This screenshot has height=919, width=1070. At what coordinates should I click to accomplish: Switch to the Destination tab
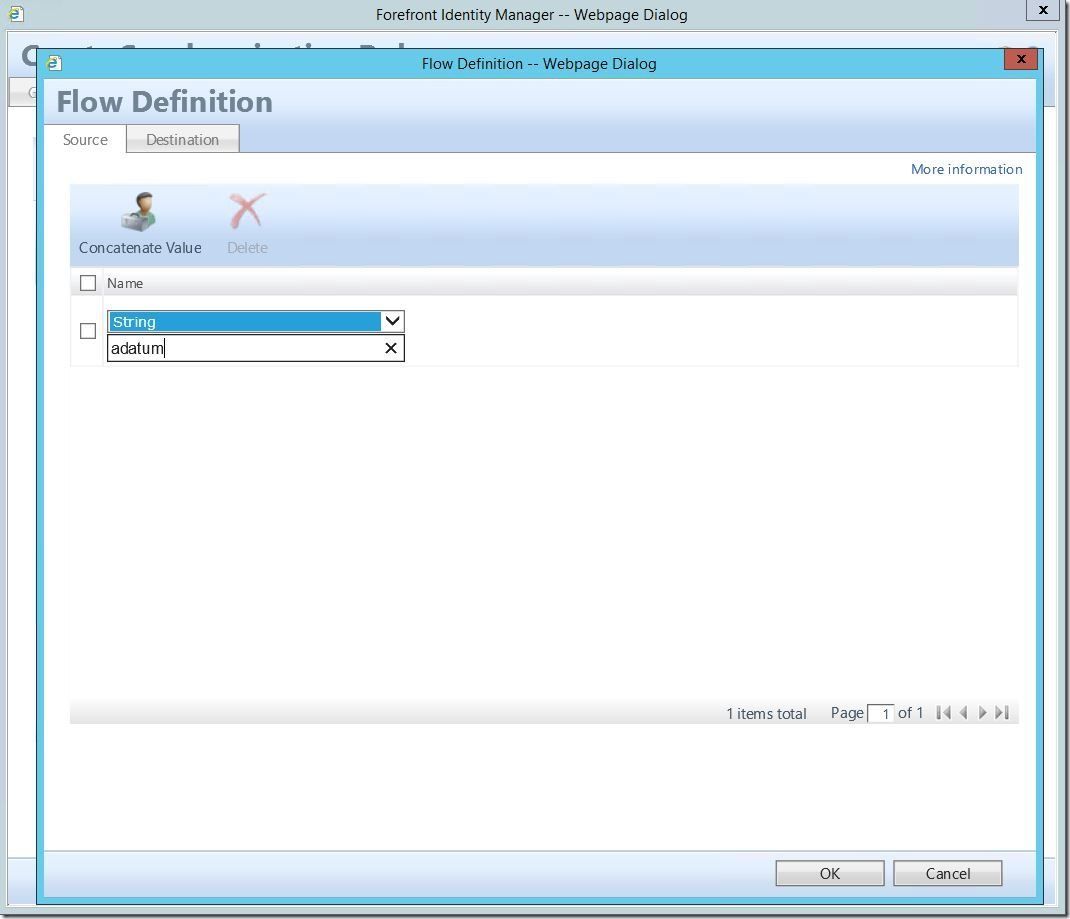coord(183,139)
